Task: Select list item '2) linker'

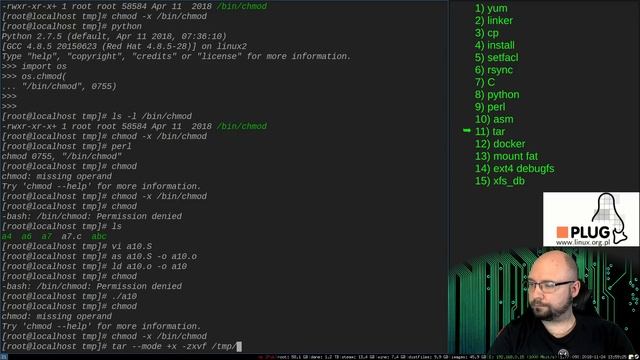Action: 493,20
